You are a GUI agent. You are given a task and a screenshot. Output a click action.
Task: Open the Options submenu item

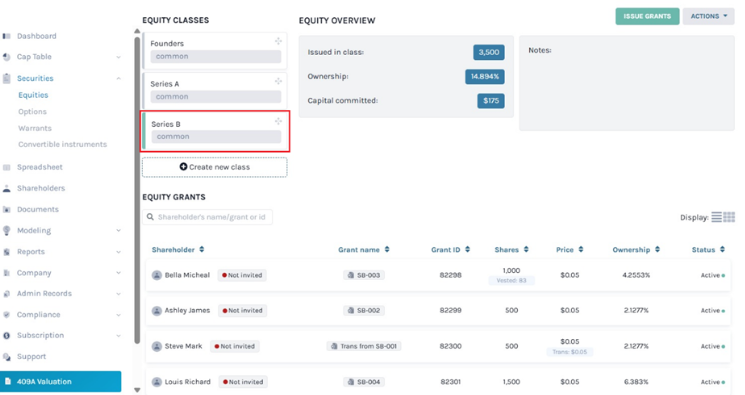click(32, 112)
